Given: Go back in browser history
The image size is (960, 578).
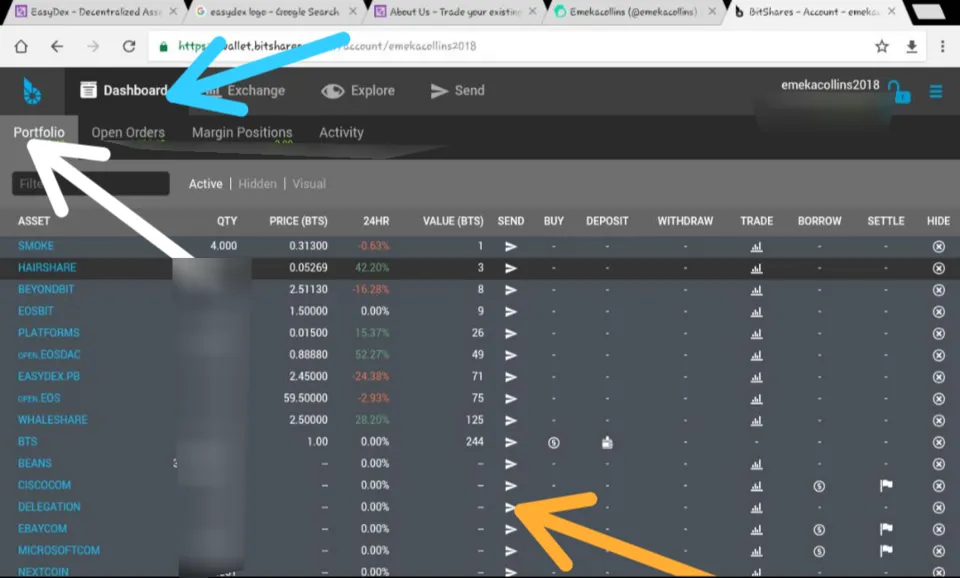Looking at the screenshot, I should [57, 47].
